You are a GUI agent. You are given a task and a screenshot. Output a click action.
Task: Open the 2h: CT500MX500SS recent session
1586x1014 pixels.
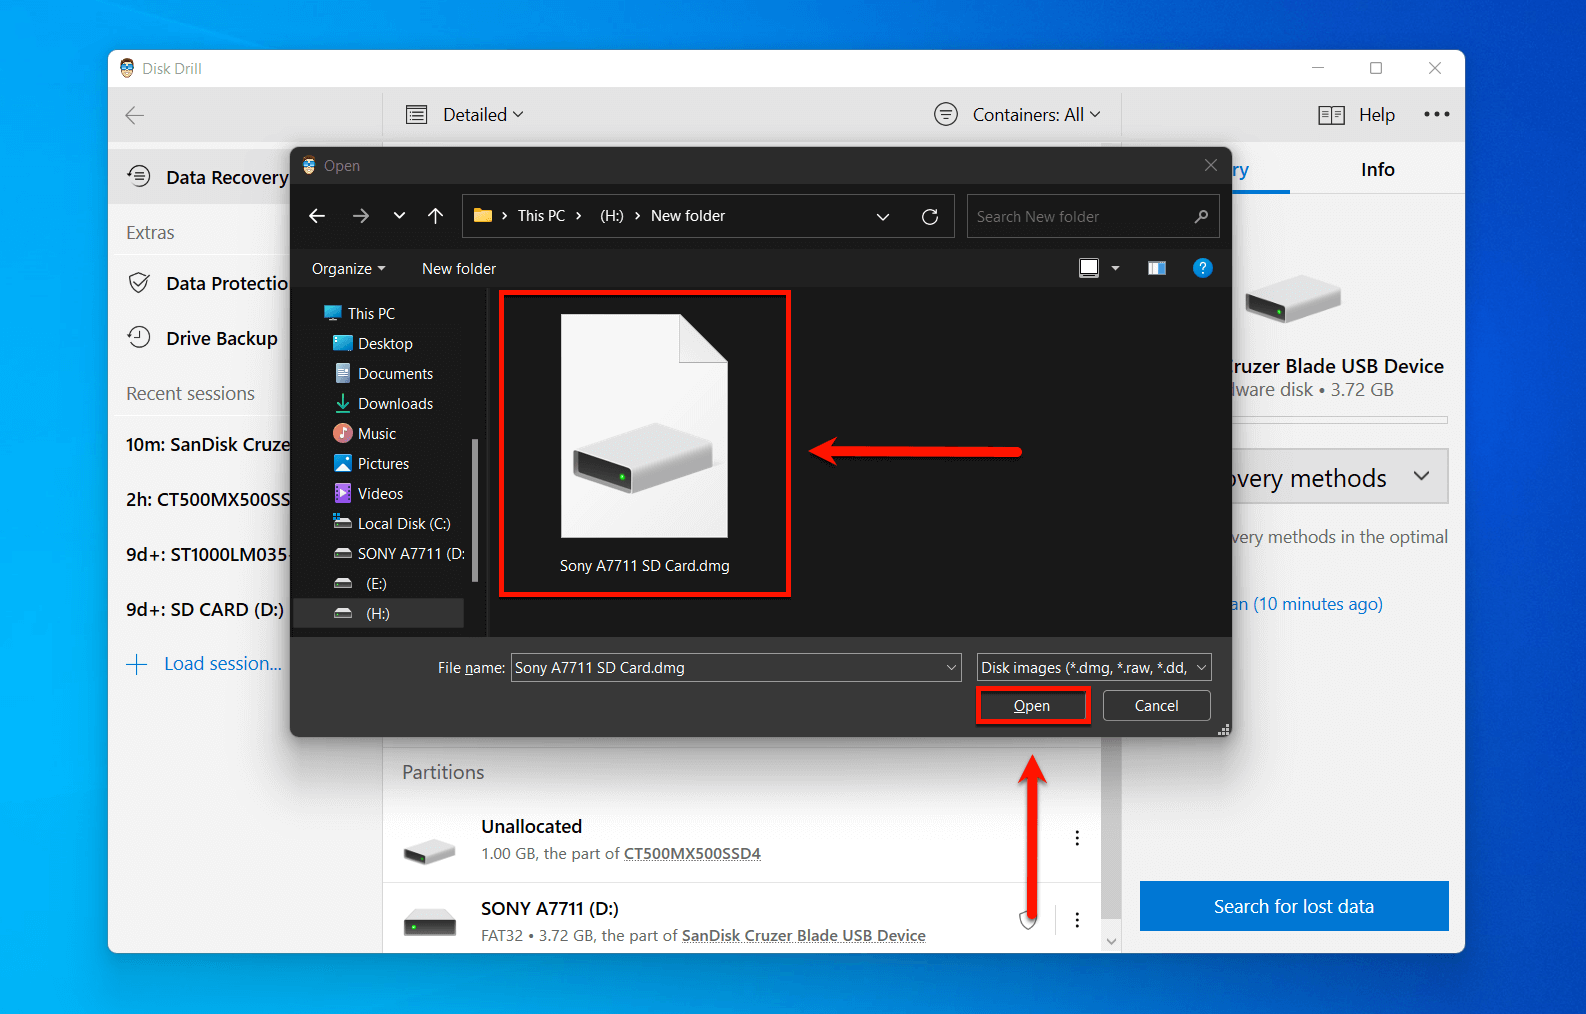tap(207, 499)
